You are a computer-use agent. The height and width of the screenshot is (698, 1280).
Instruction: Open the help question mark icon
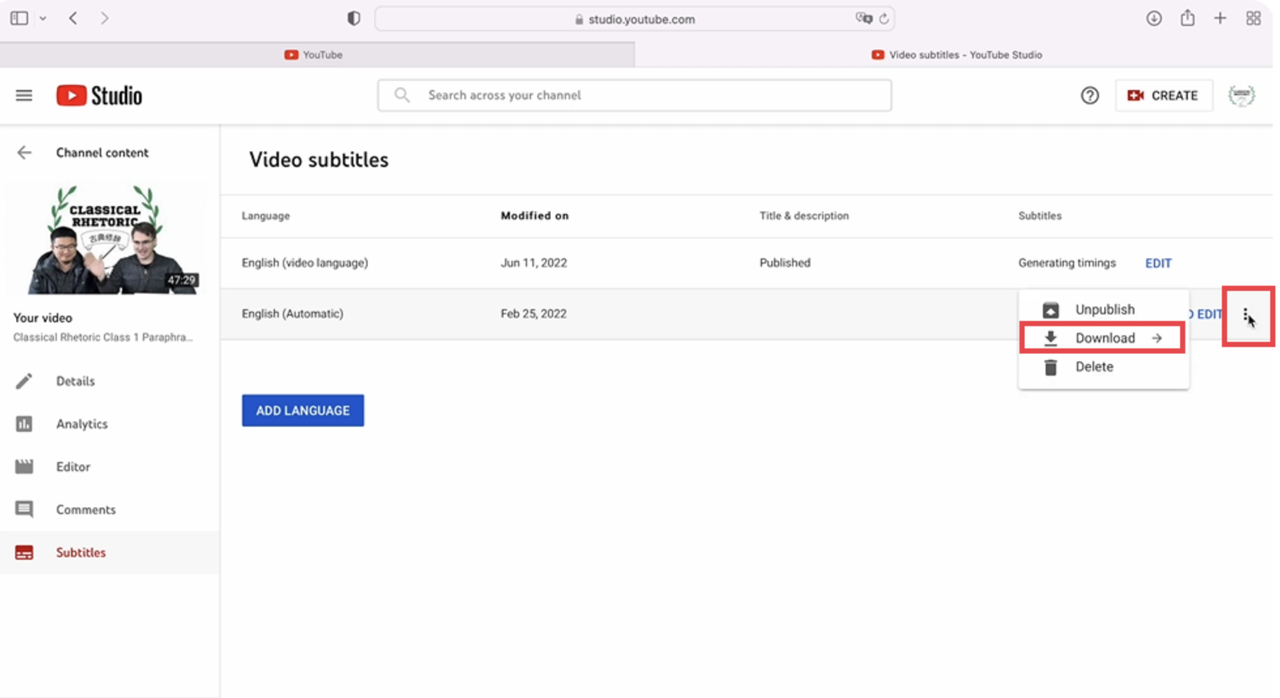(1090, 95)
